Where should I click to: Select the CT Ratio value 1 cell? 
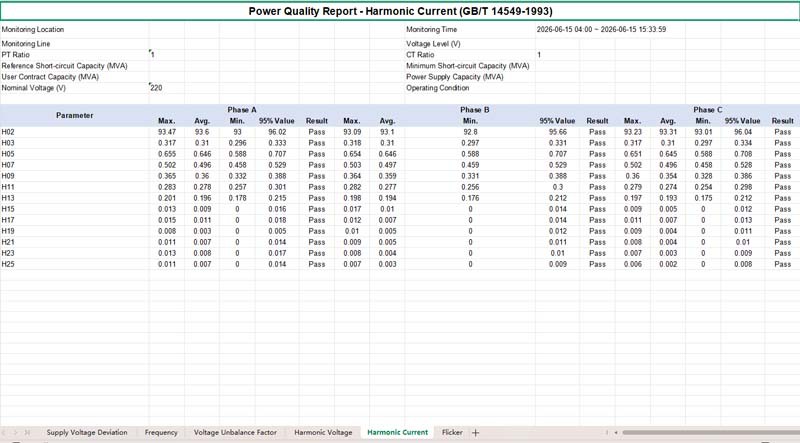(x=557, y=55)
